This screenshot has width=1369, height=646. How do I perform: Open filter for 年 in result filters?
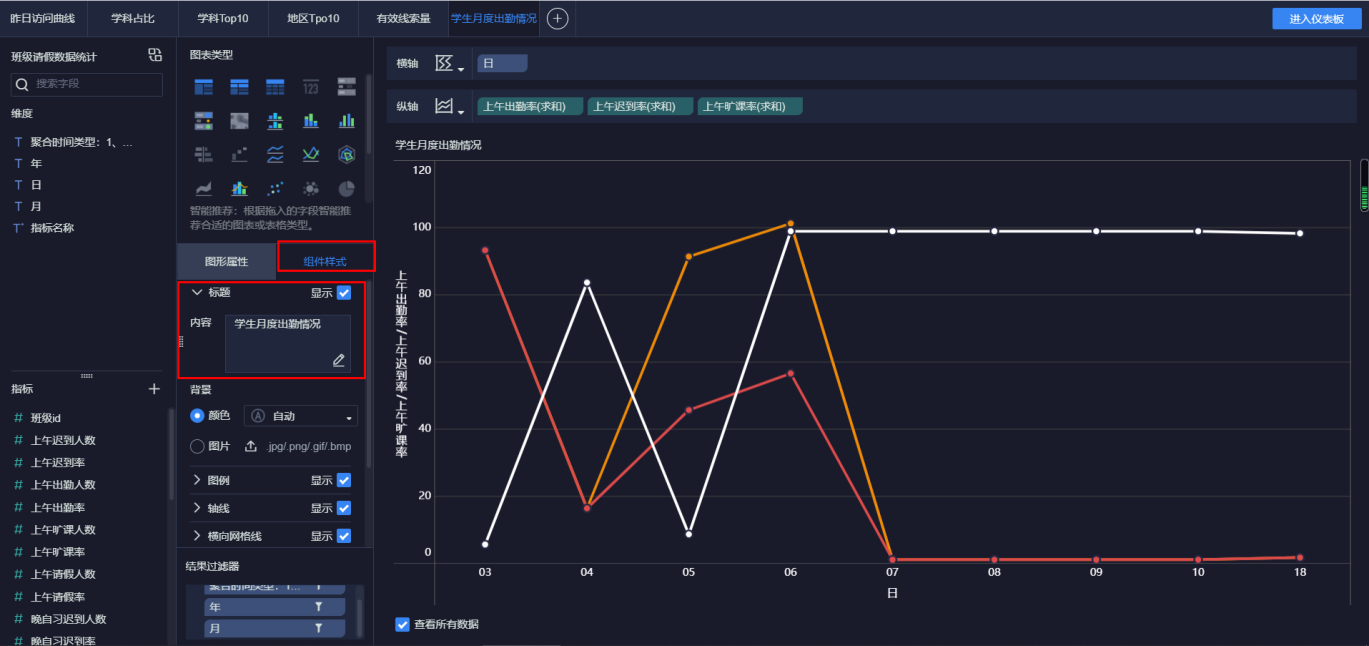coord(319,607)
